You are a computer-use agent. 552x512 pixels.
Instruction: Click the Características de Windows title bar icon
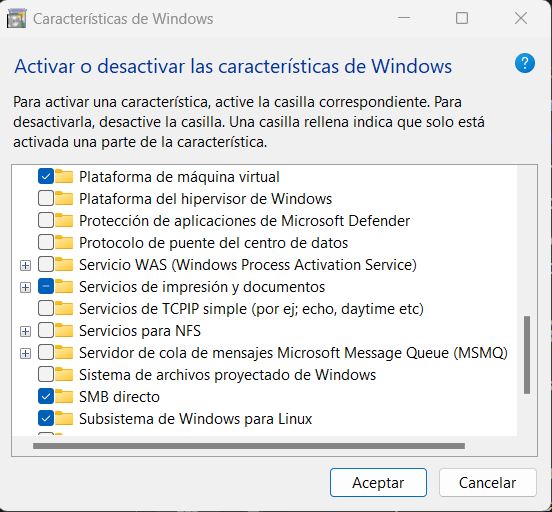[x=17, y=19]
